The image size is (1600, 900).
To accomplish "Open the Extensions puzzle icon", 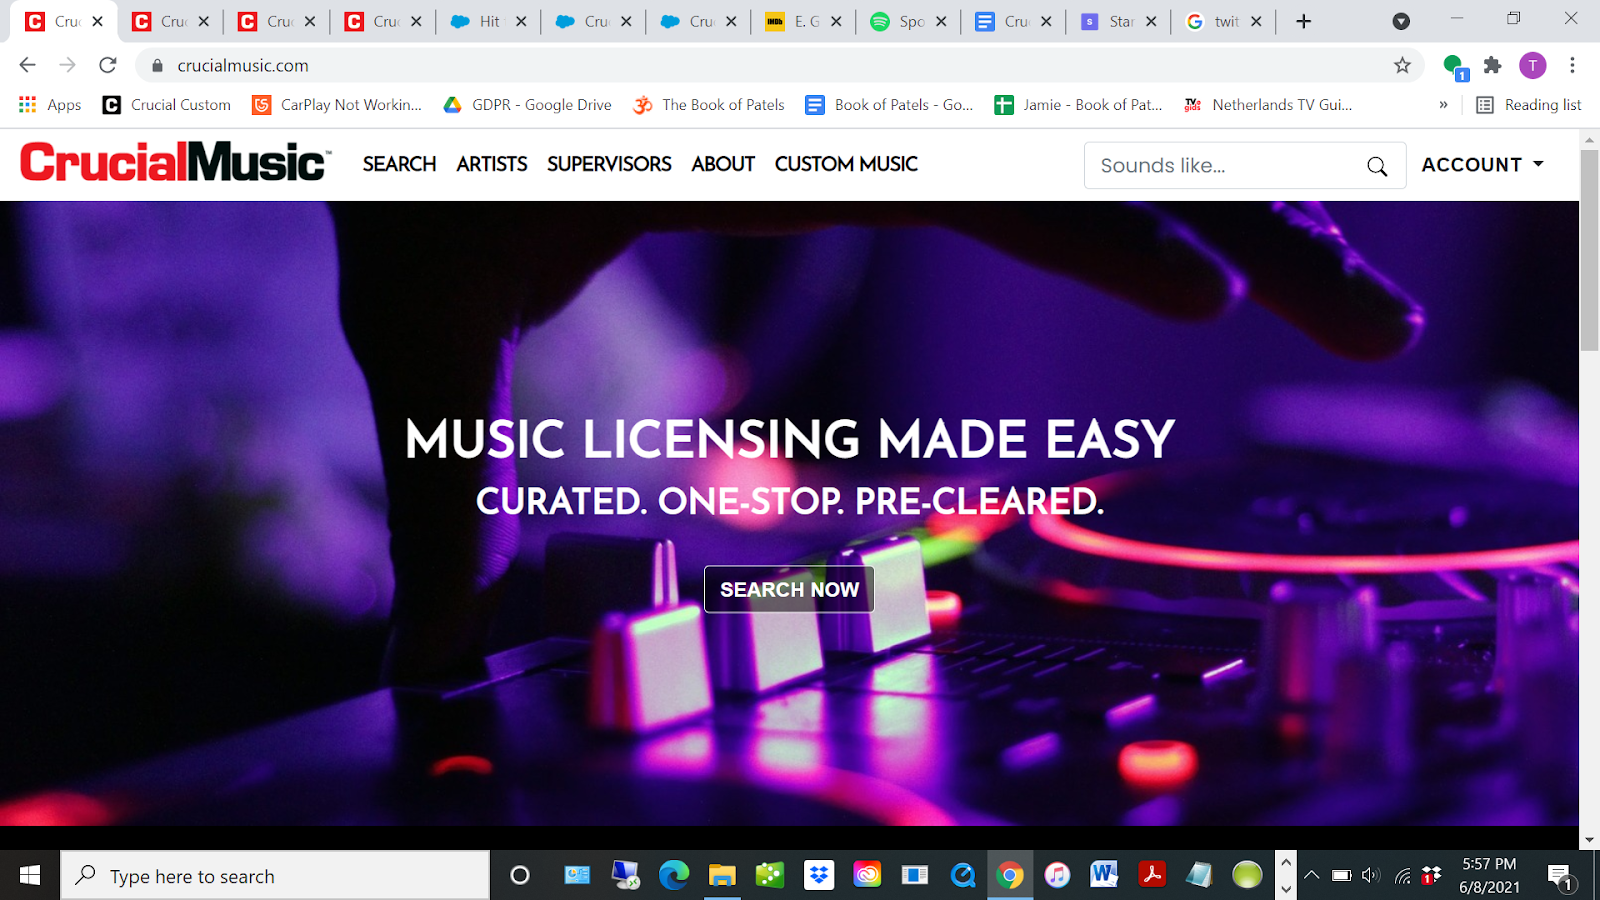I will pyautogui.click(x=1493, y=65).
